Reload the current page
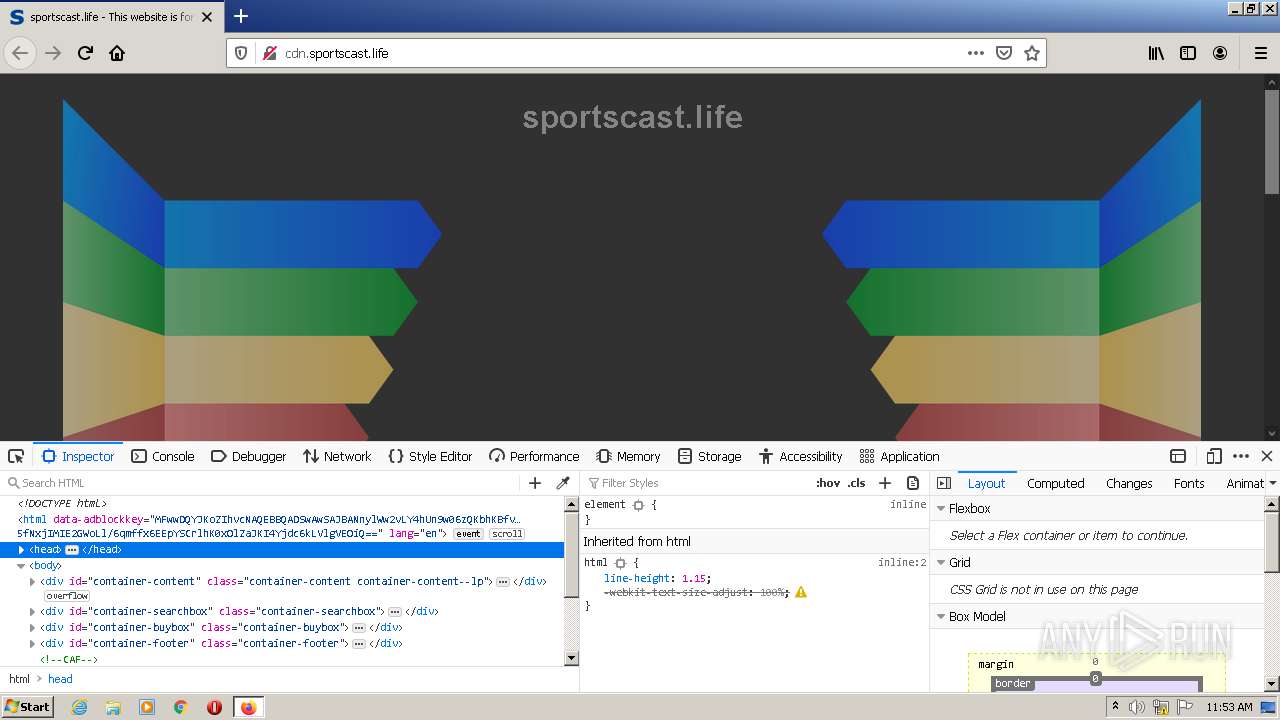 [x=85, y=53]
